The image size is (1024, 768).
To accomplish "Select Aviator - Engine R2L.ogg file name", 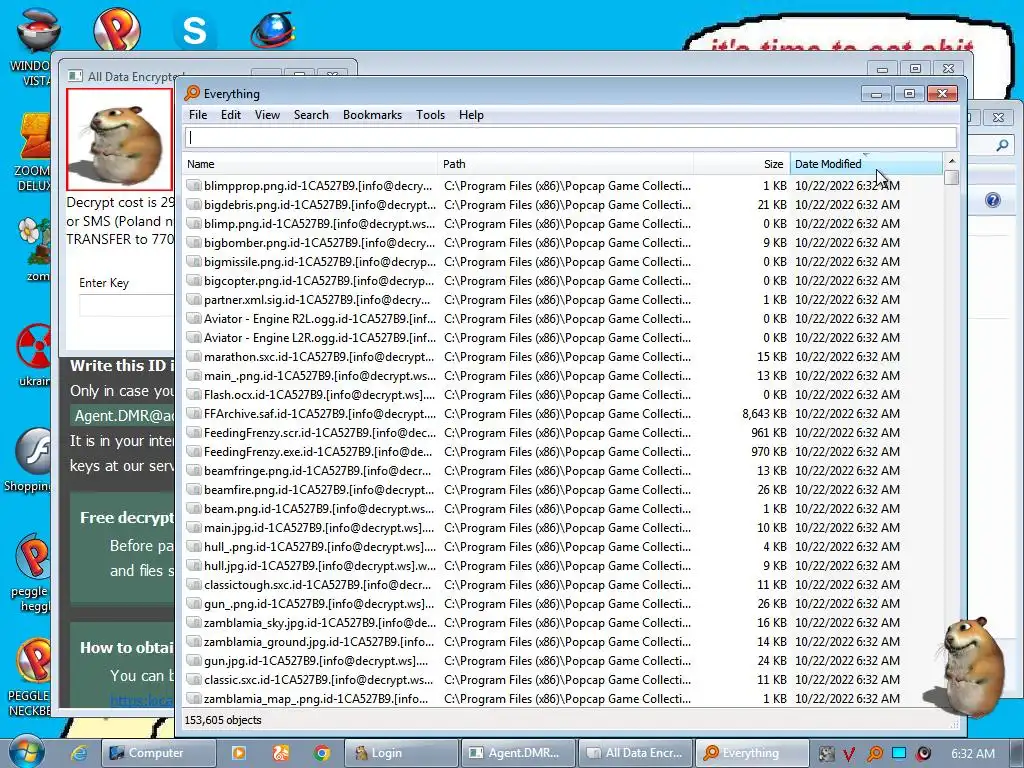I will tap(319, 318).
